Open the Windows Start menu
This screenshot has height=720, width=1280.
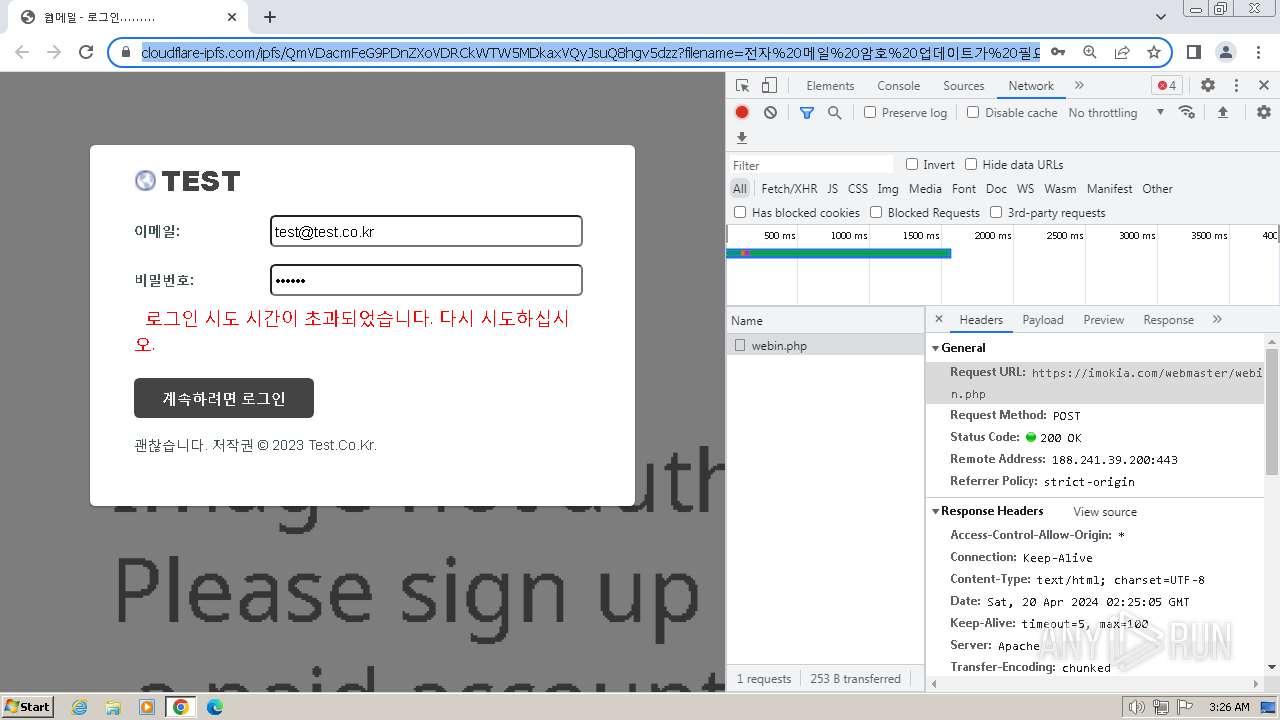pyautogui.click(x=28, y=706)
